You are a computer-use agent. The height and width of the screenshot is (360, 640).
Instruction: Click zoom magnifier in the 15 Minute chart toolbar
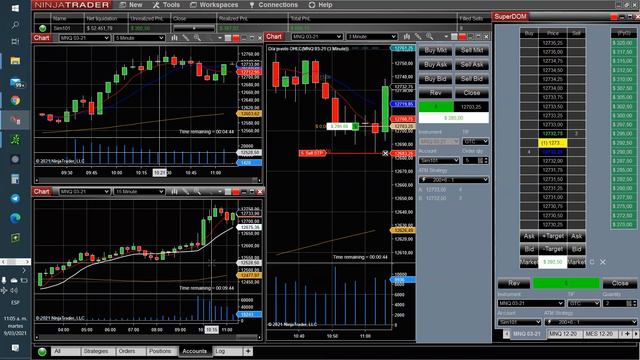click(197, 191)
